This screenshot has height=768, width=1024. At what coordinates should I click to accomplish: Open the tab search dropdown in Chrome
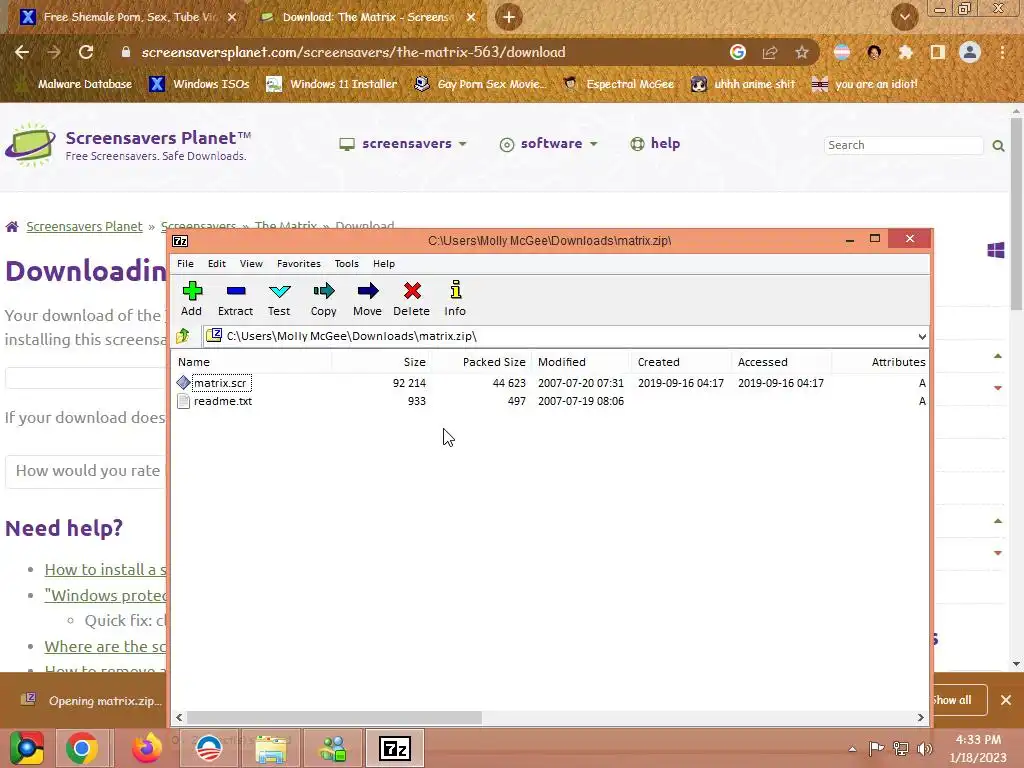click(x=904, y=17)
